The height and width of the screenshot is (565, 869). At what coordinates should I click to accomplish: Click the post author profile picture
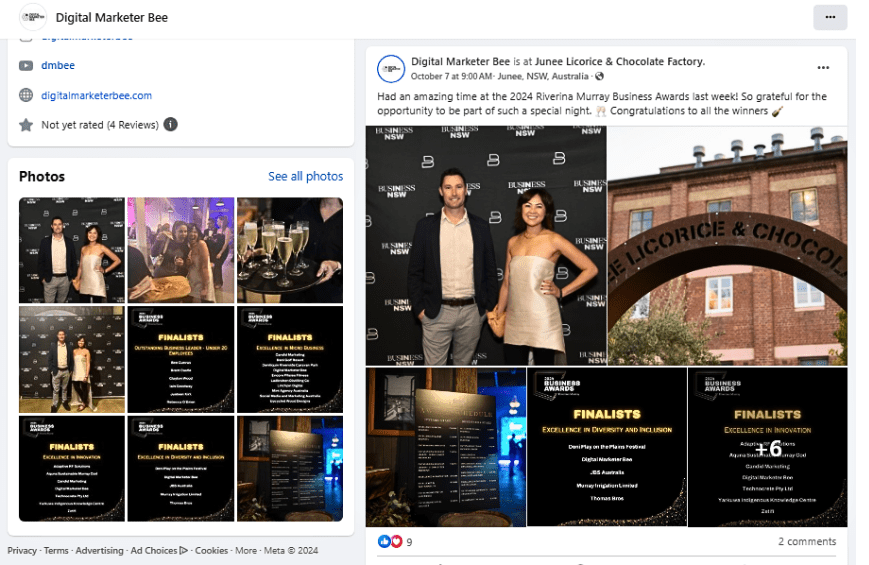point(391,68)
